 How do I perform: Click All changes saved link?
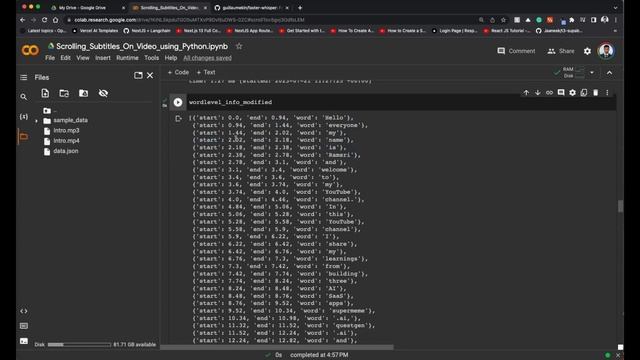(x=207, y=58)
